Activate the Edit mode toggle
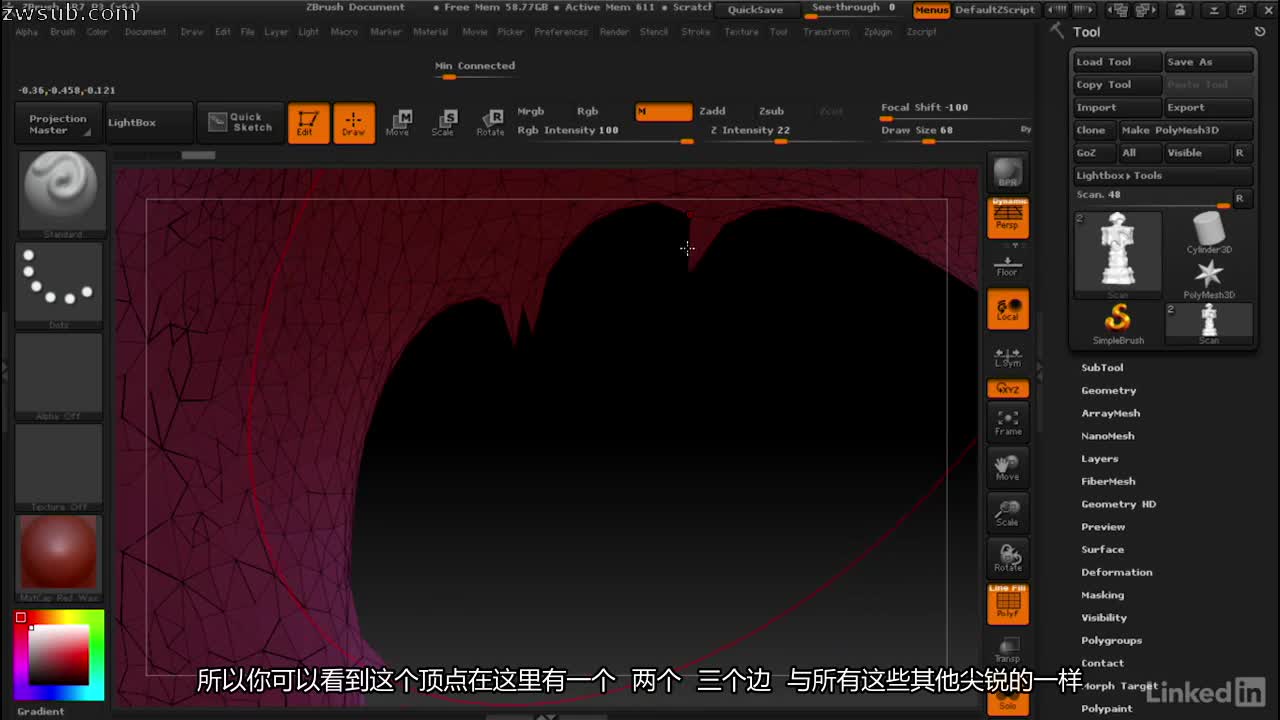Screen dimensions: 1280x720 tap(308, 123)
